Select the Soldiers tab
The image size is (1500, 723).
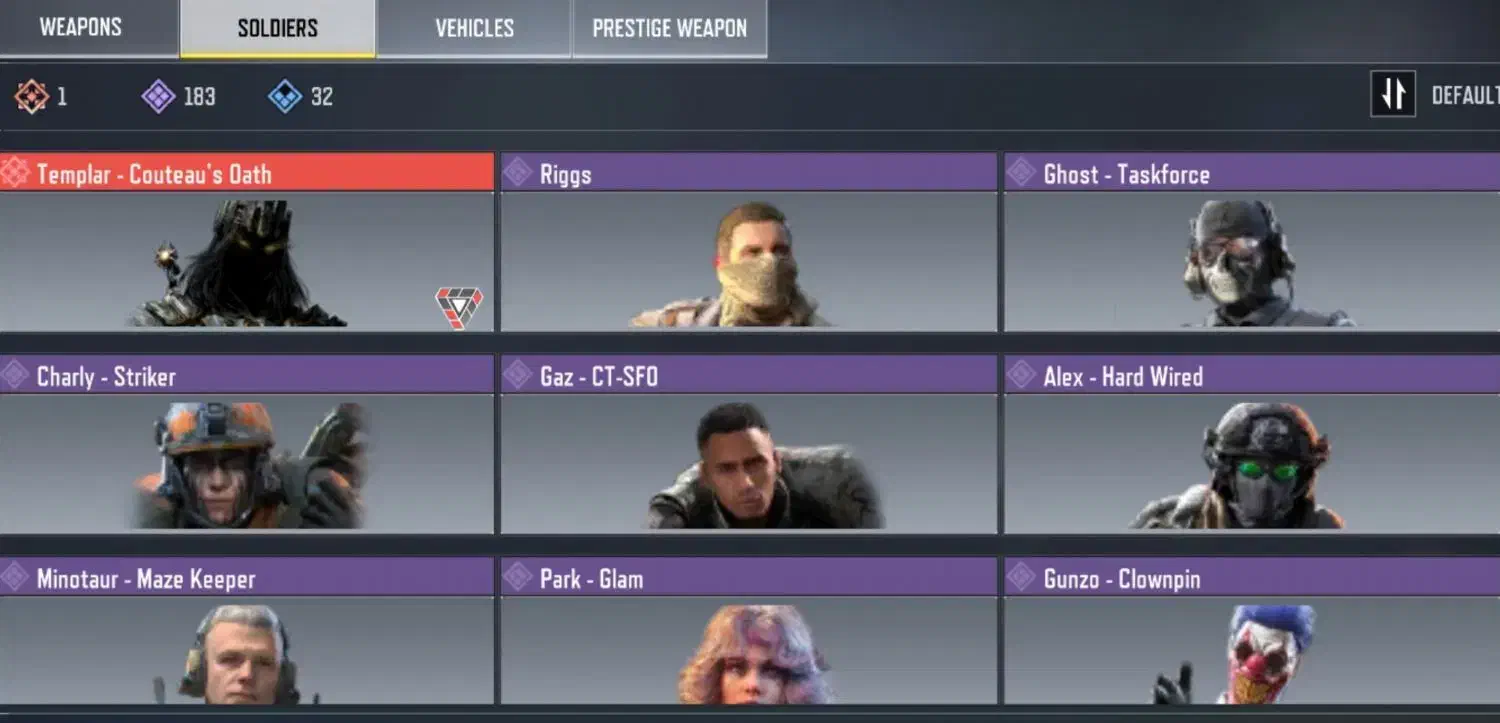click(277, 28)
